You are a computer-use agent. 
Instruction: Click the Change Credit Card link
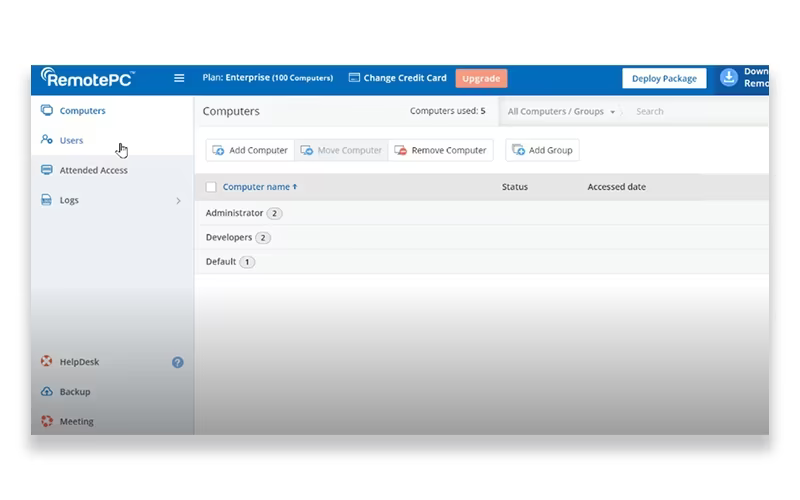405,78
